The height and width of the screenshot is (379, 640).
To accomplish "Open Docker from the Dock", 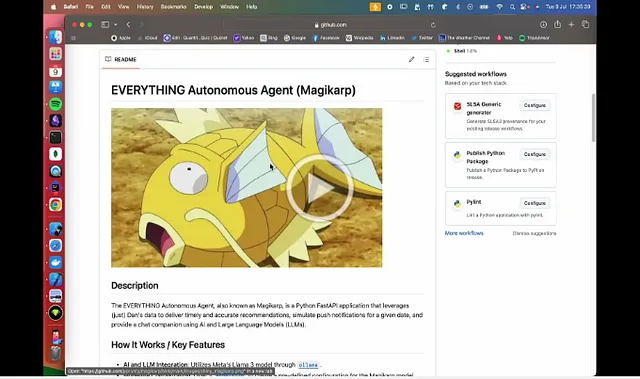I will [56, 262].
